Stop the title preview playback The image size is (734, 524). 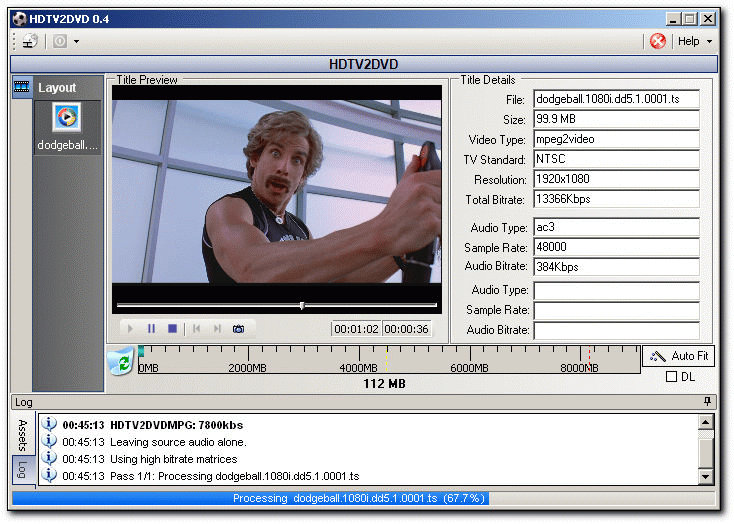(172, 329)
